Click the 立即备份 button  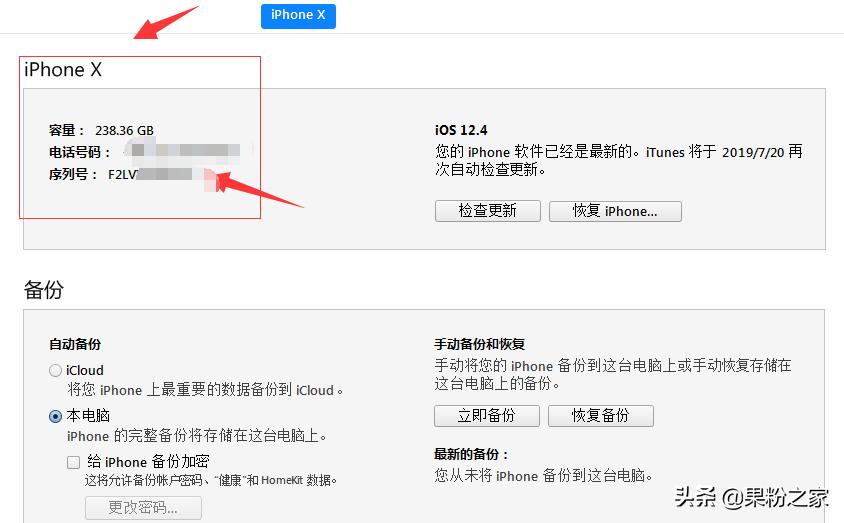[487, 416]
